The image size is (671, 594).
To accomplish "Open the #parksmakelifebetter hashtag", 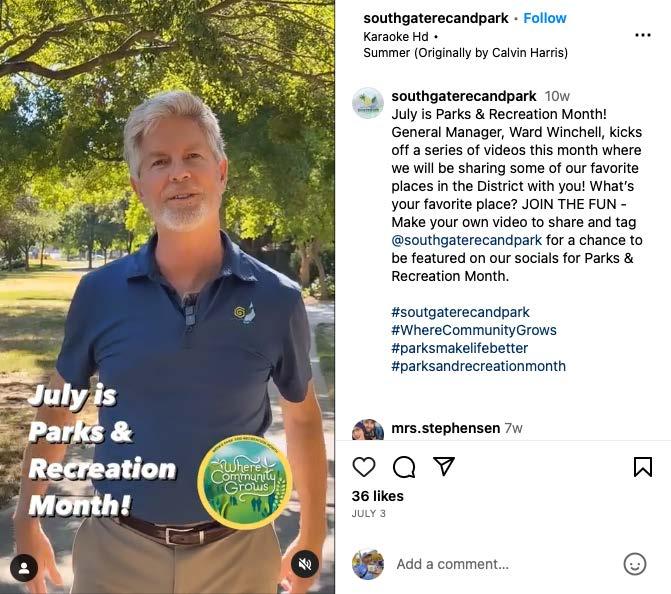I will (x=459, y=348).
